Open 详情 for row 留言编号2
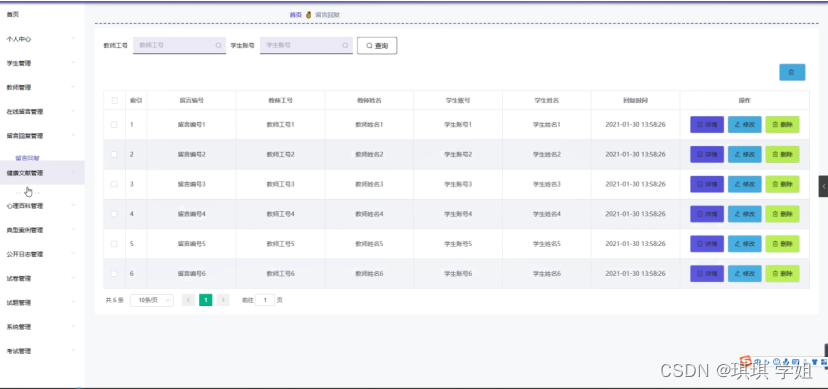 point(707,155)
